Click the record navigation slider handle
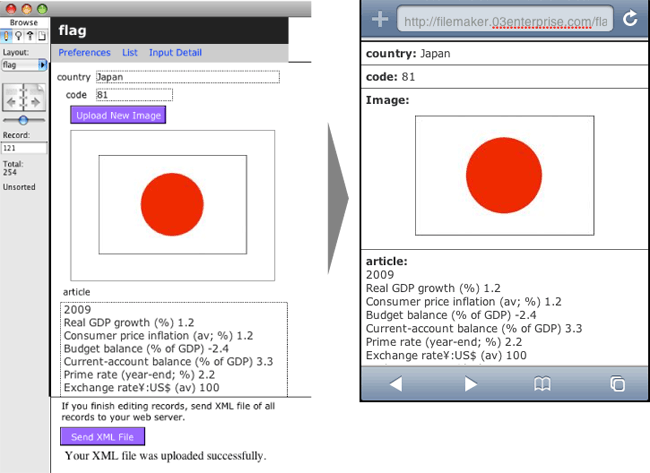This screenshot has height=473, width=650. pos(23,120)
